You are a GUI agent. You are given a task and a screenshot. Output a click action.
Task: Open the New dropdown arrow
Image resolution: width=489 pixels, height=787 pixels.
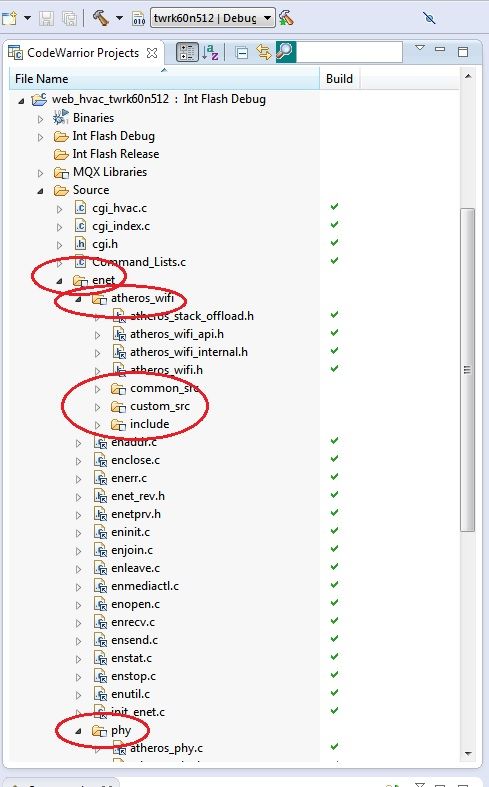(28, 19)
